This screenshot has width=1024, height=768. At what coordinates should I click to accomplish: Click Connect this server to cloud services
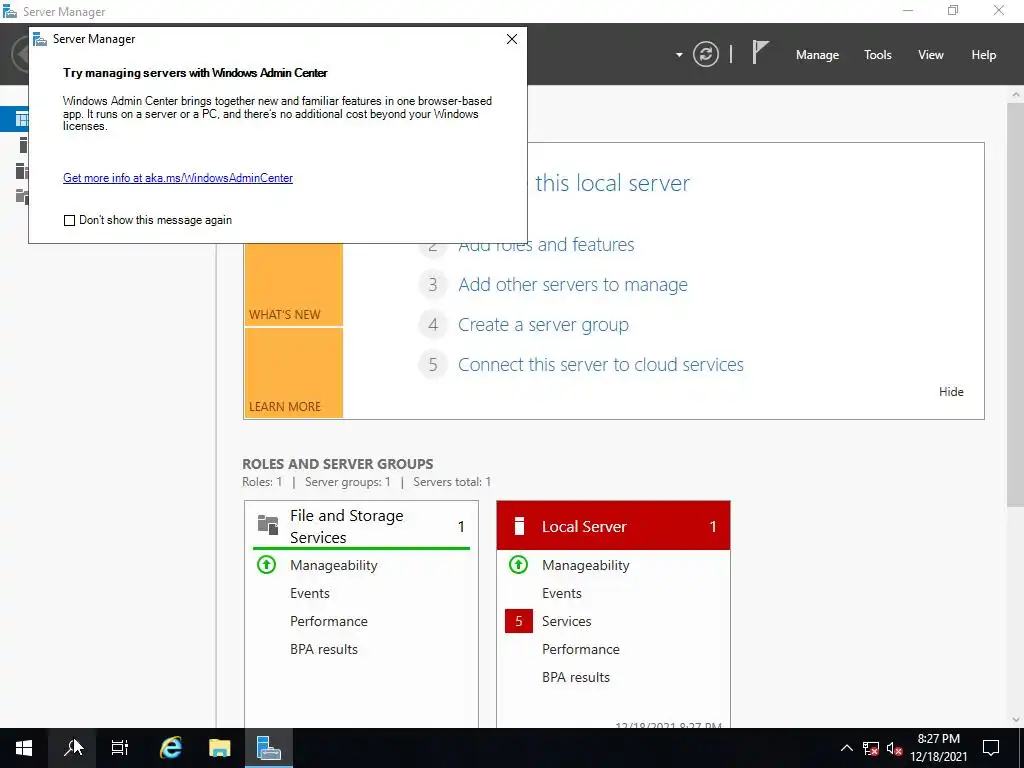[601, 364]
